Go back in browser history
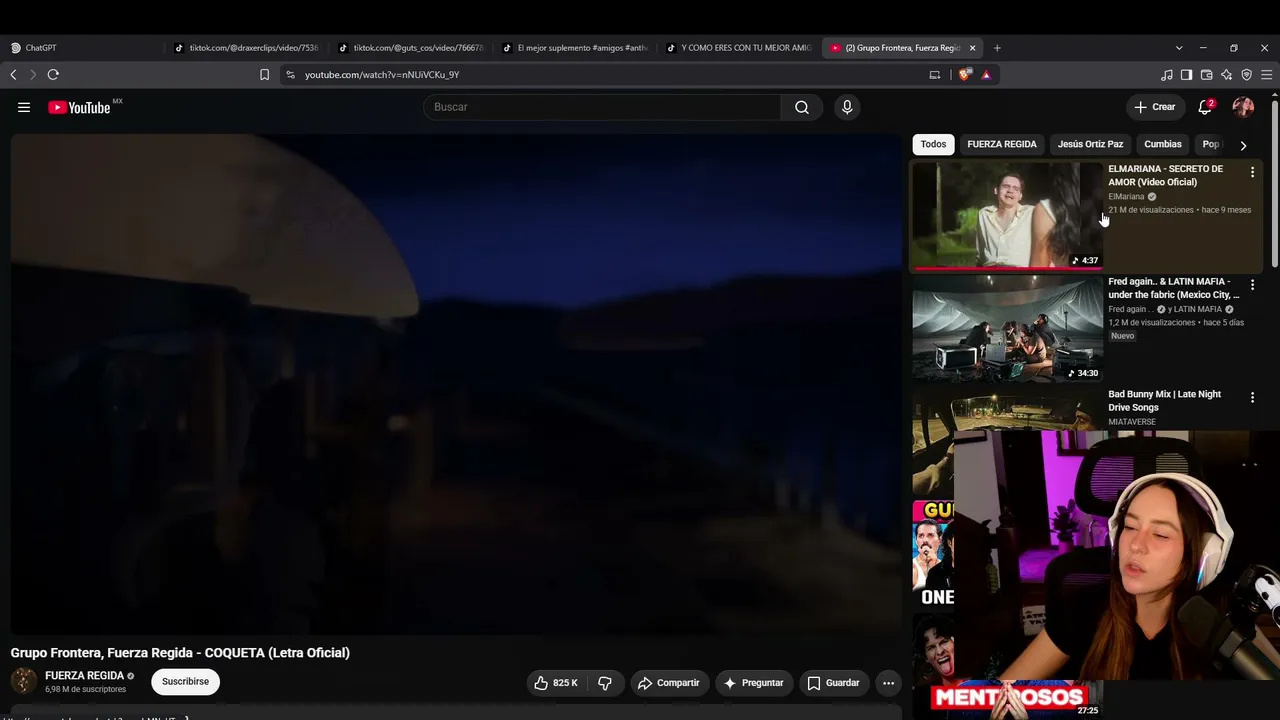Image resolution: width=1280 pixels, height=720 pixels. pyautogui.click(x=13, y=75)
